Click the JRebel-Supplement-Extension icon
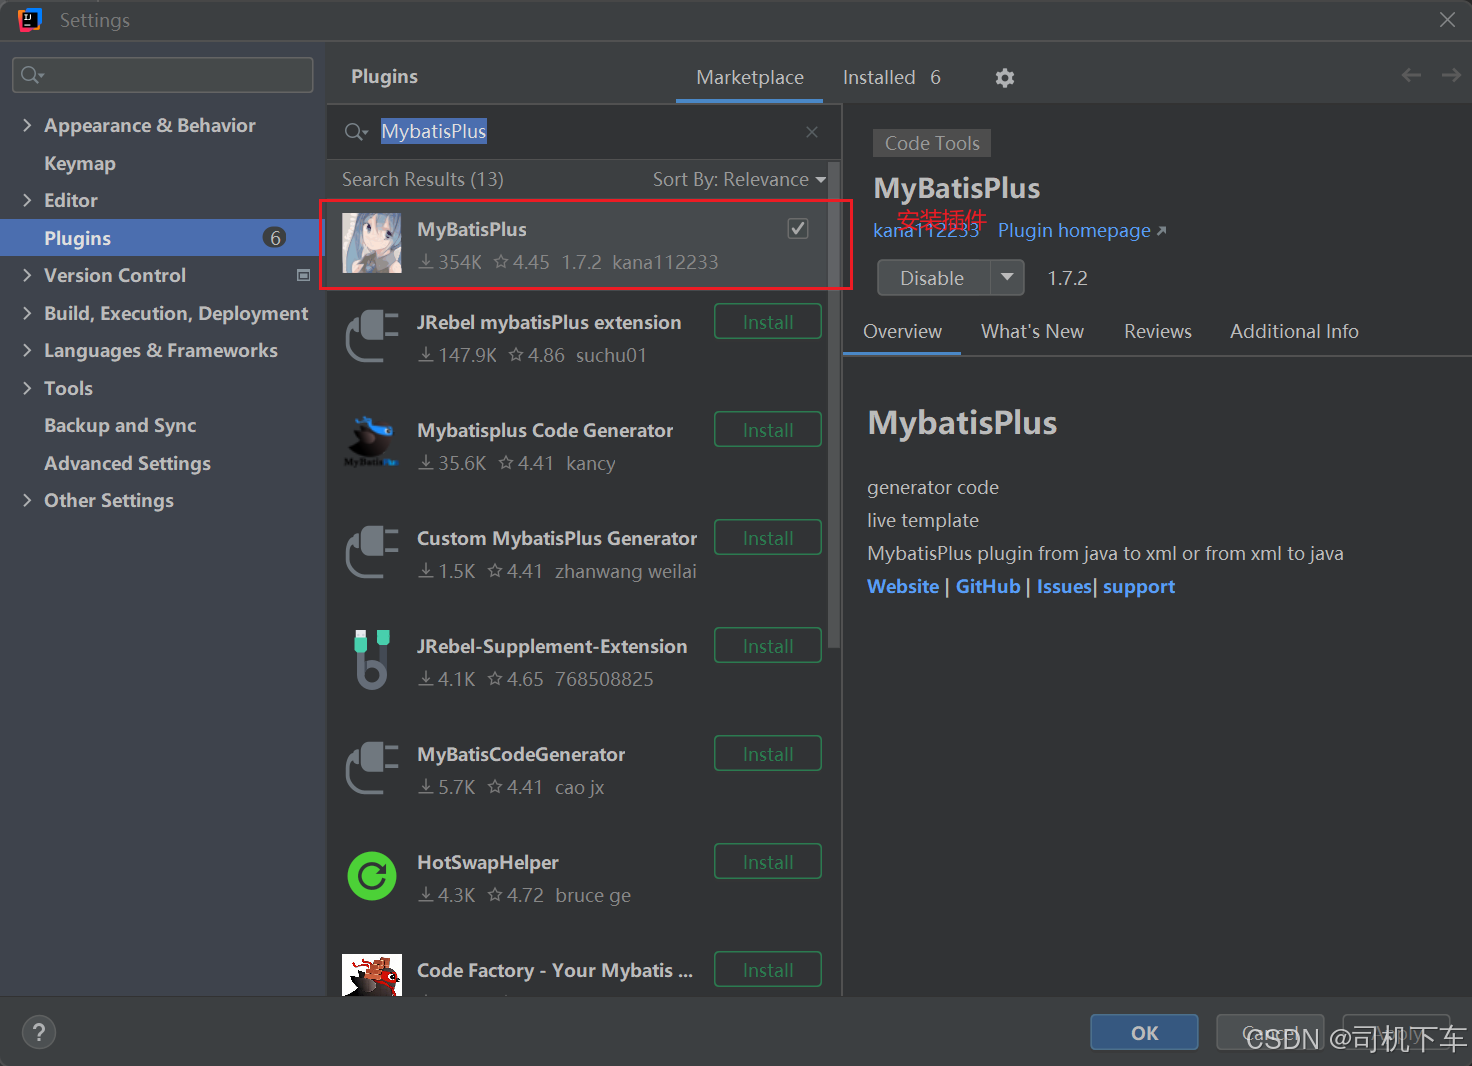 pyautogui.click(x=372, y=660)
